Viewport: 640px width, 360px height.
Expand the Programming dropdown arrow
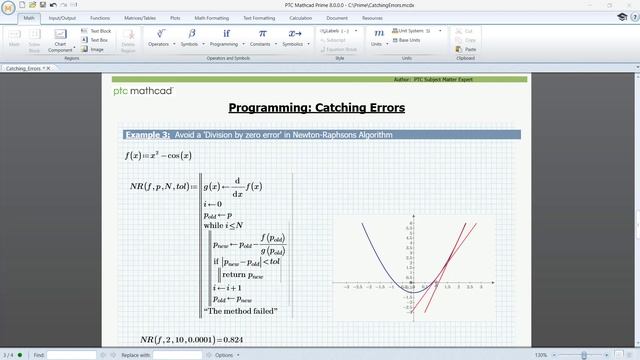244,44
